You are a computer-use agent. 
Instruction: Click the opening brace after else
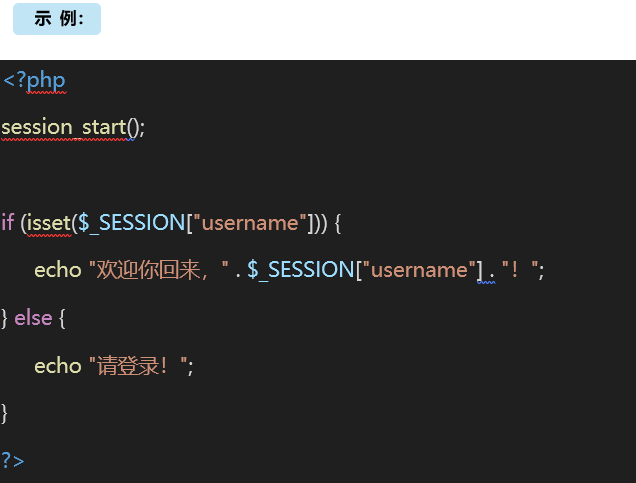(62, 318)
